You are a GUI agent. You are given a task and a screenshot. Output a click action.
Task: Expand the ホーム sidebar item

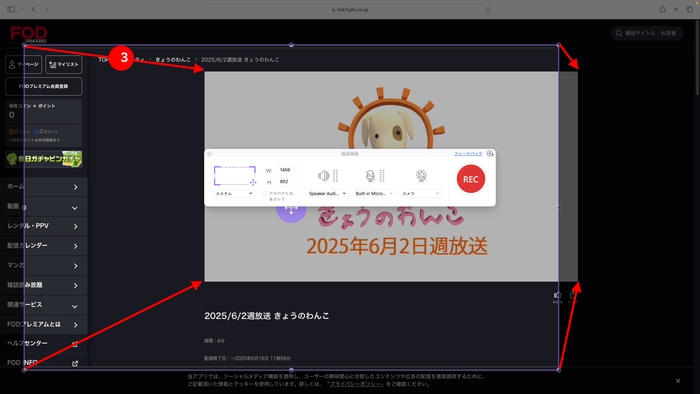pyautogui.click(x=43, y=187)
